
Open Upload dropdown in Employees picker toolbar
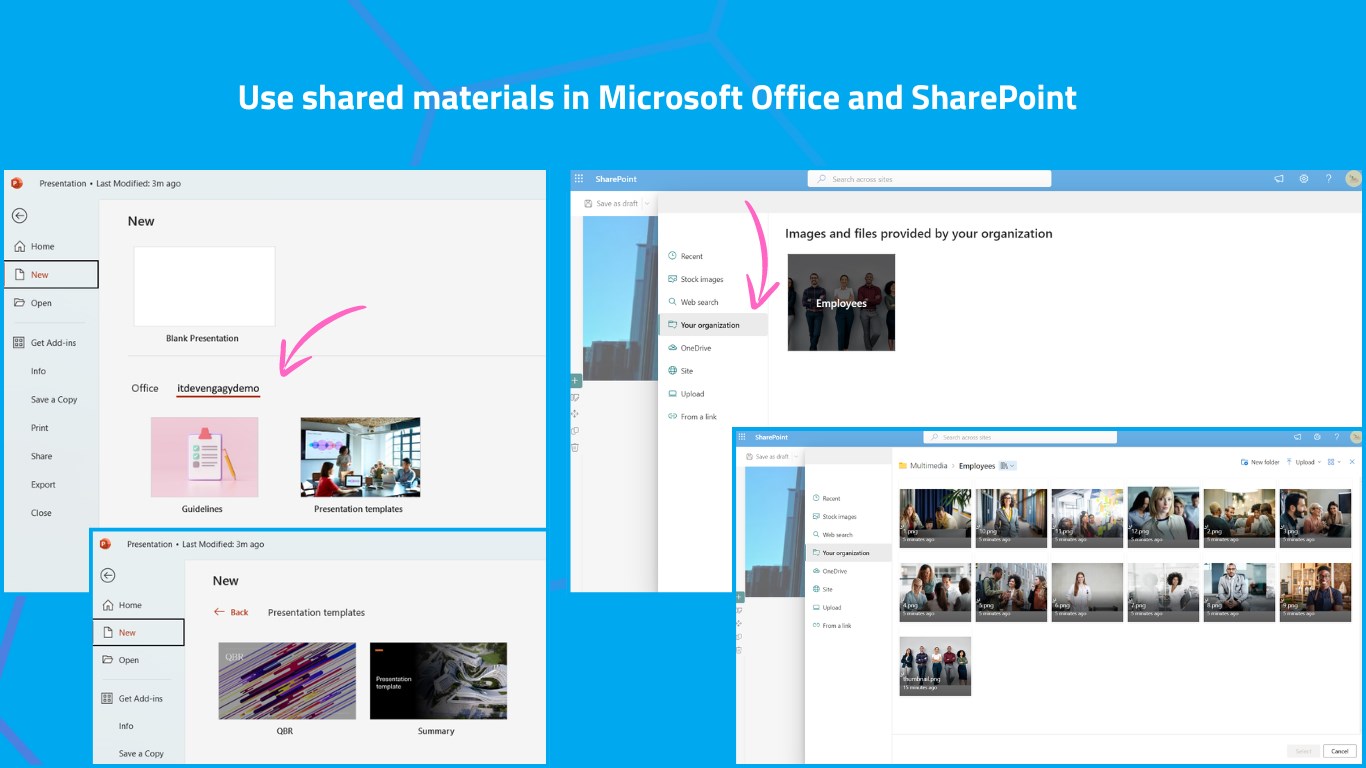pyautogui.click(x=1304, y=462)
